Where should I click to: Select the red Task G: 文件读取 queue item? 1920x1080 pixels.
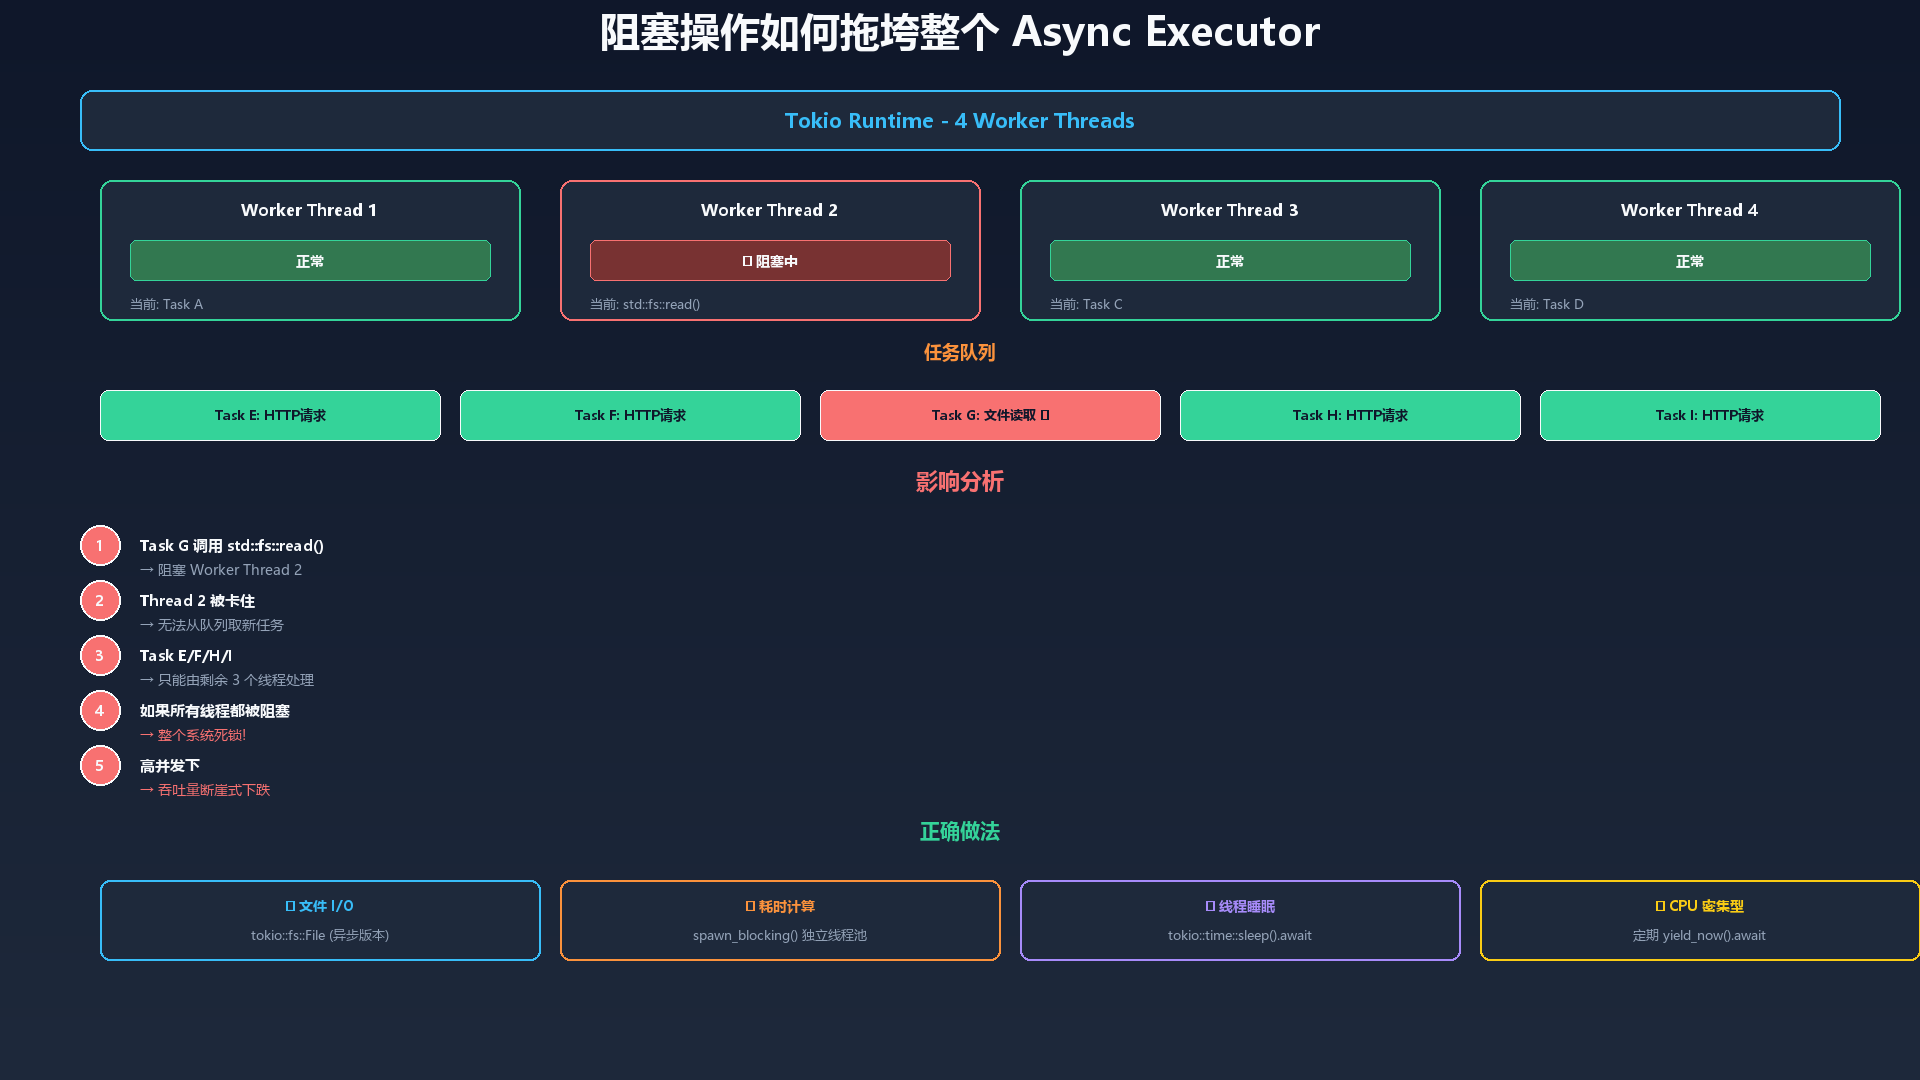[x=990, y=415]
